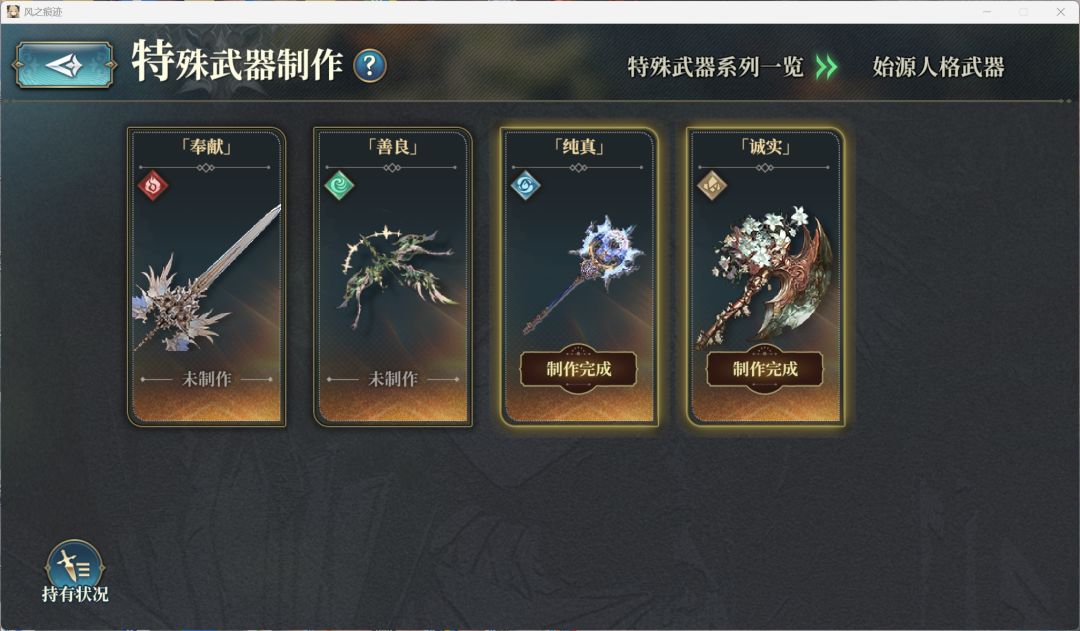Click the 「诚实」 card title
Viewport: 1080px width, 631px height.
(x=765, y=146)
